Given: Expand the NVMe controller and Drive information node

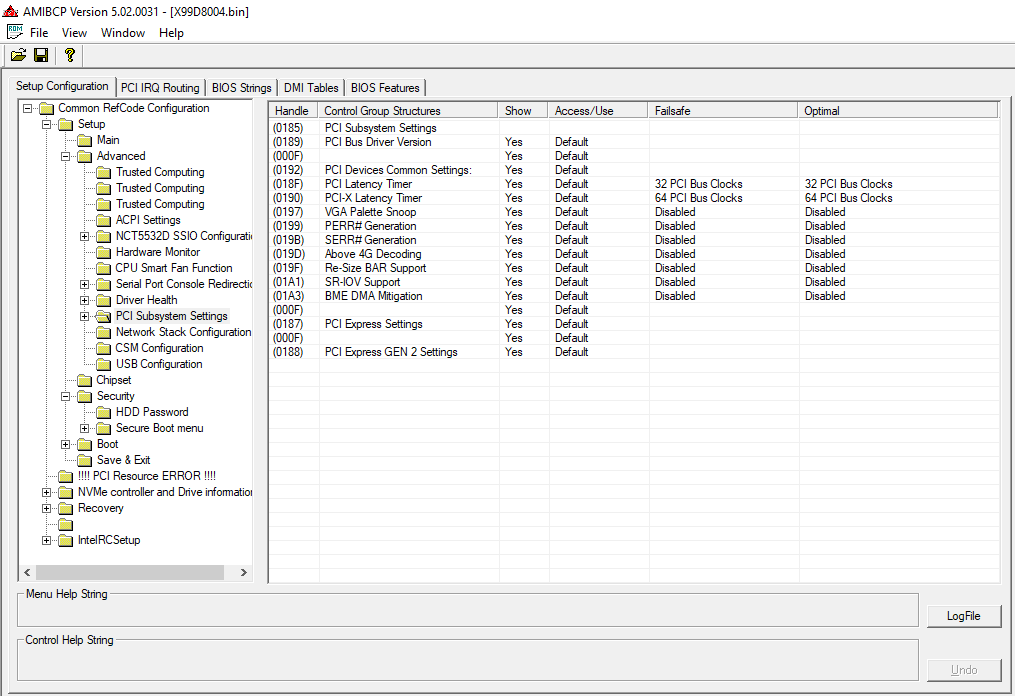Looking at the screenshot, I should pyautogui.click(x=47, y=493).
